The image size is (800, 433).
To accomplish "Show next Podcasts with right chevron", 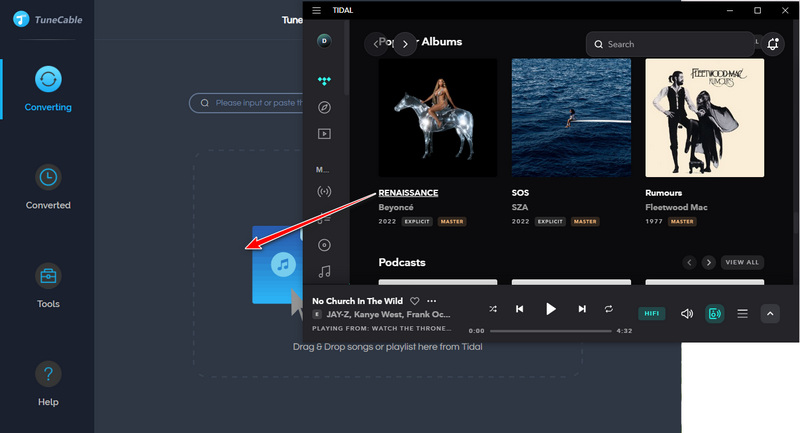I will 708,262.
